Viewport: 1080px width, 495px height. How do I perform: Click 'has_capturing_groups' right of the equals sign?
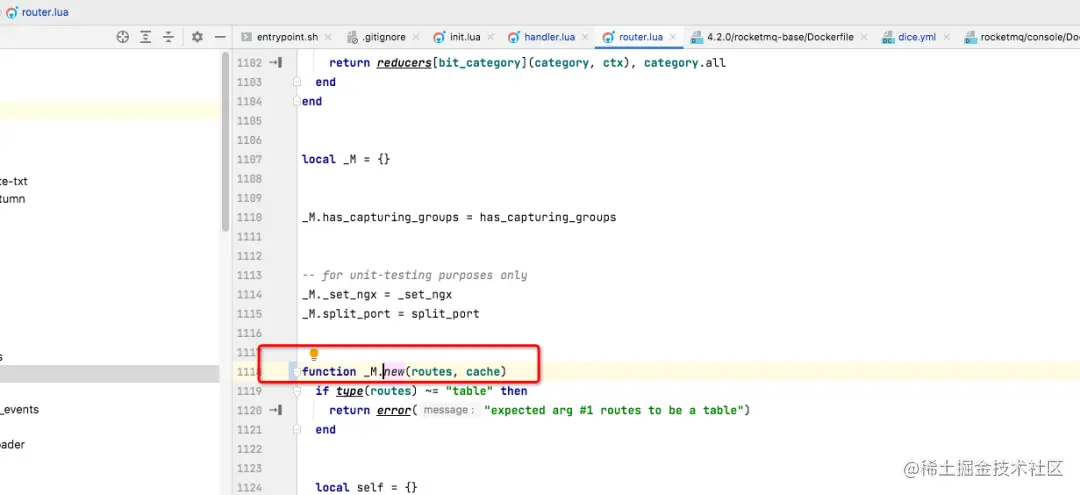pyautogui.click(x=548, y=218)
